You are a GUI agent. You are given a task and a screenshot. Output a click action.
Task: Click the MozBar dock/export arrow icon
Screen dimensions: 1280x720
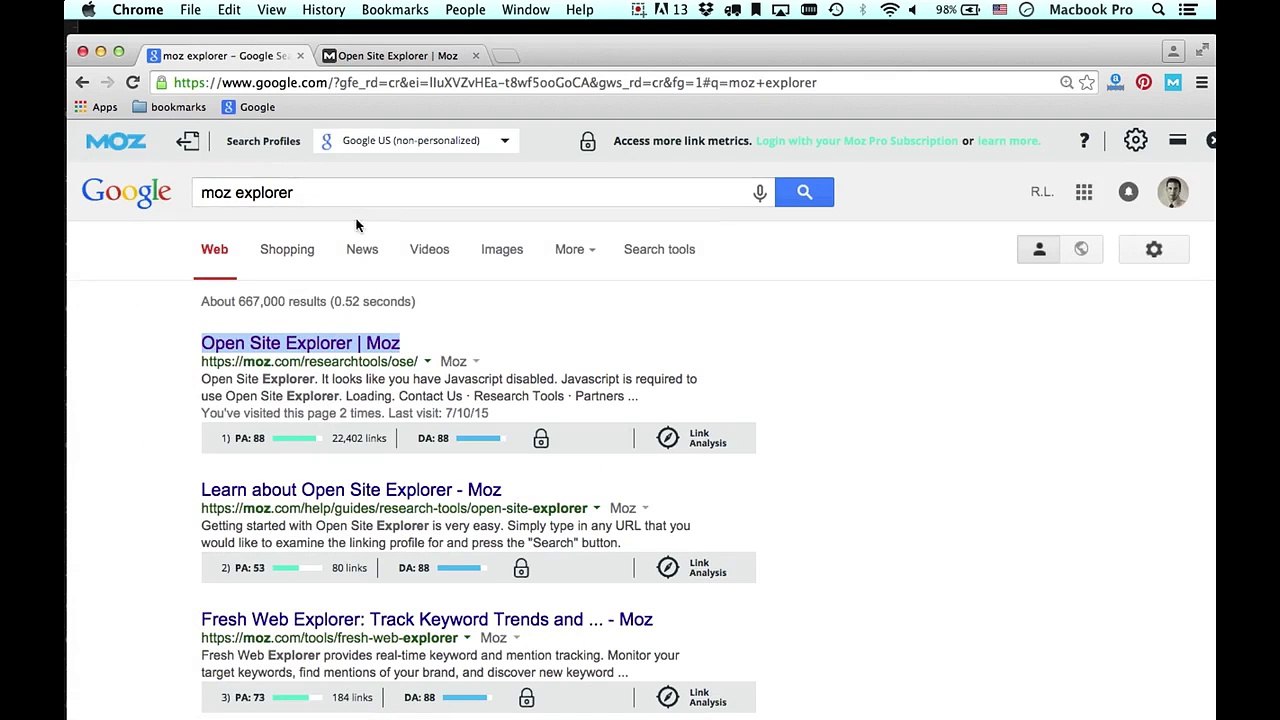187,141
